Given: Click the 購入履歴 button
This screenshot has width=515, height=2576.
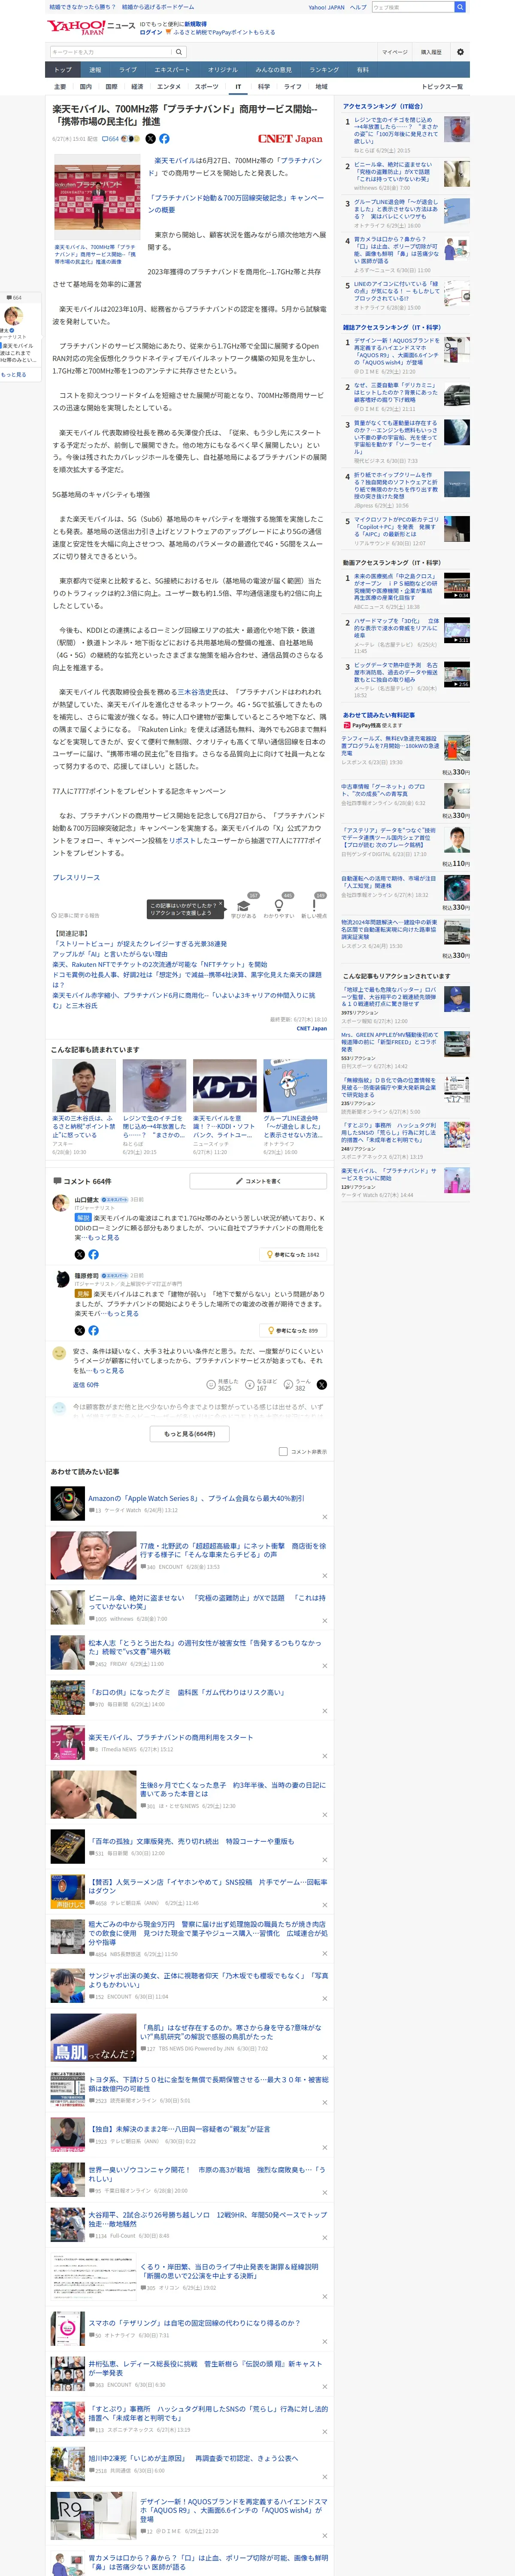Looking at the screenshot, I should pos(431,52).
